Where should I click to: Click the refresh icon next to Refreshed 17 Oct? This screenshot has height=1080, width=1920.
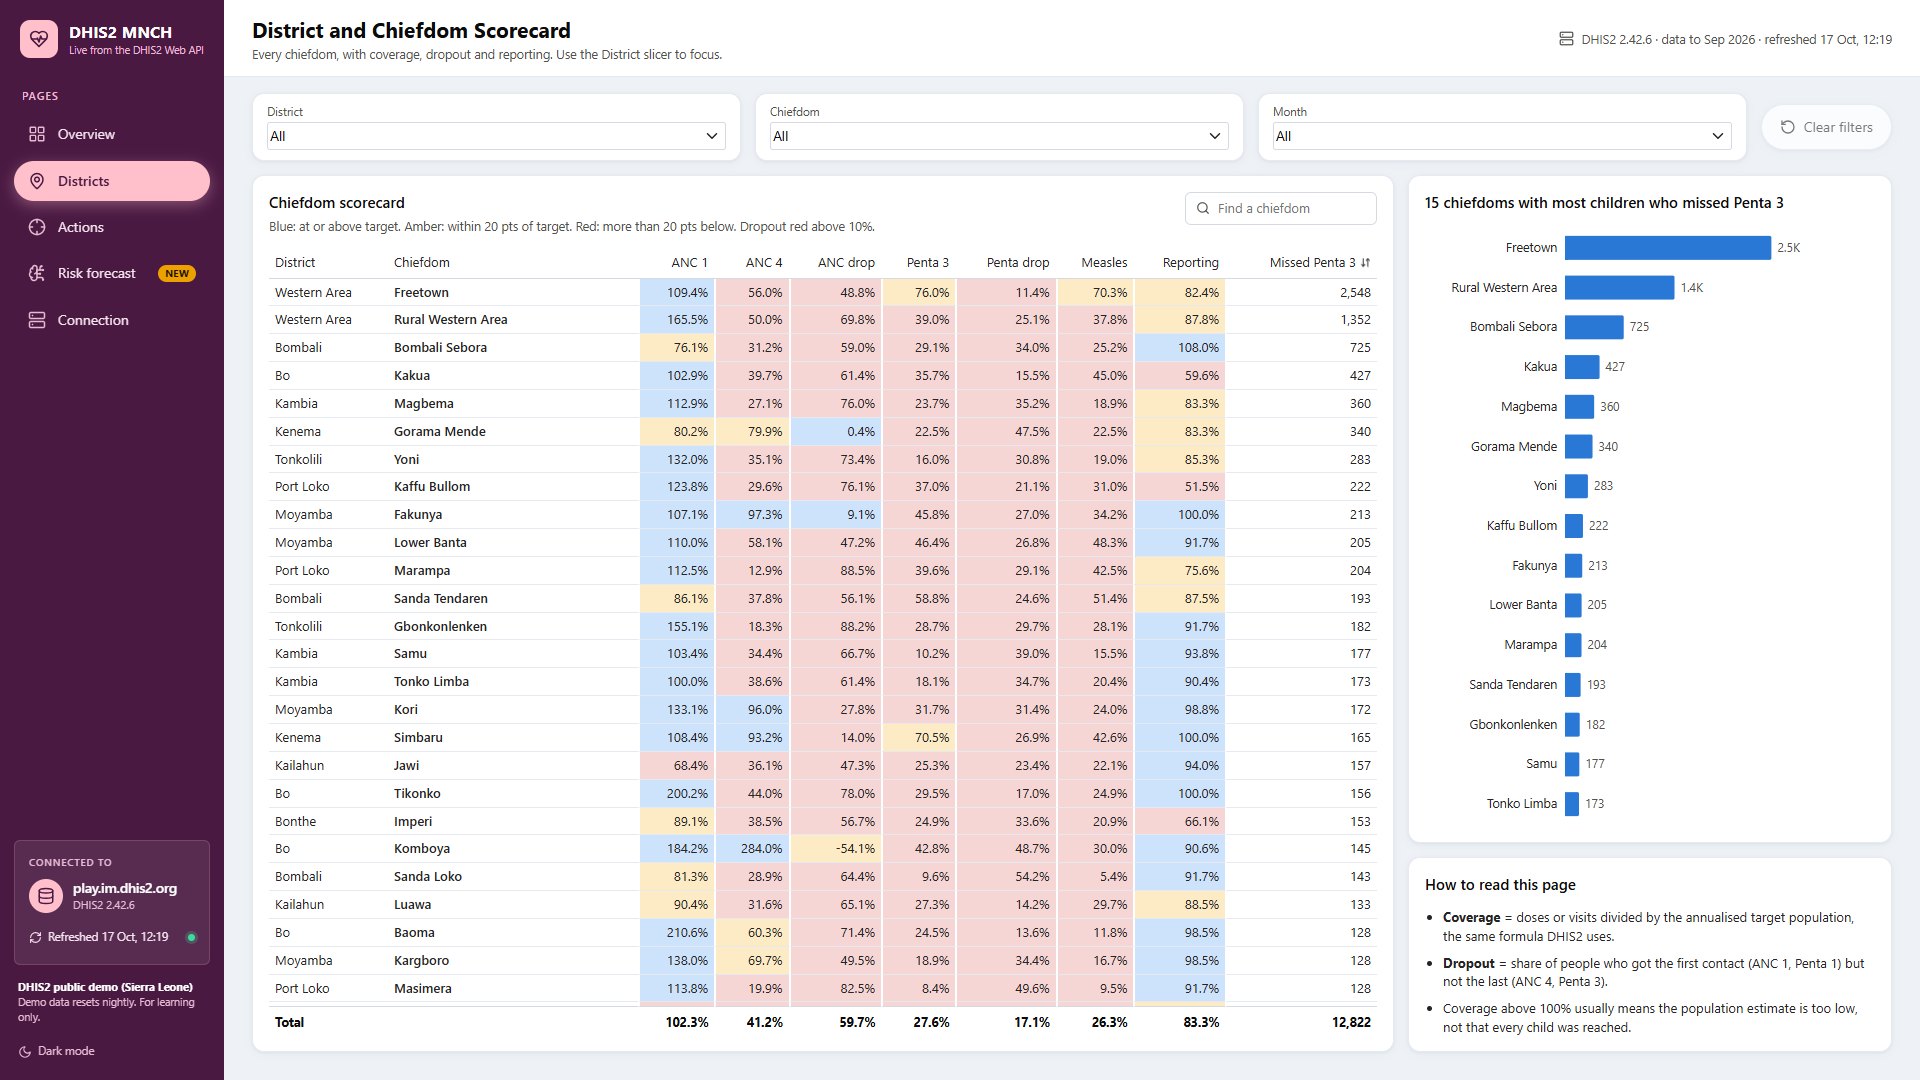[x=36, y=938]
